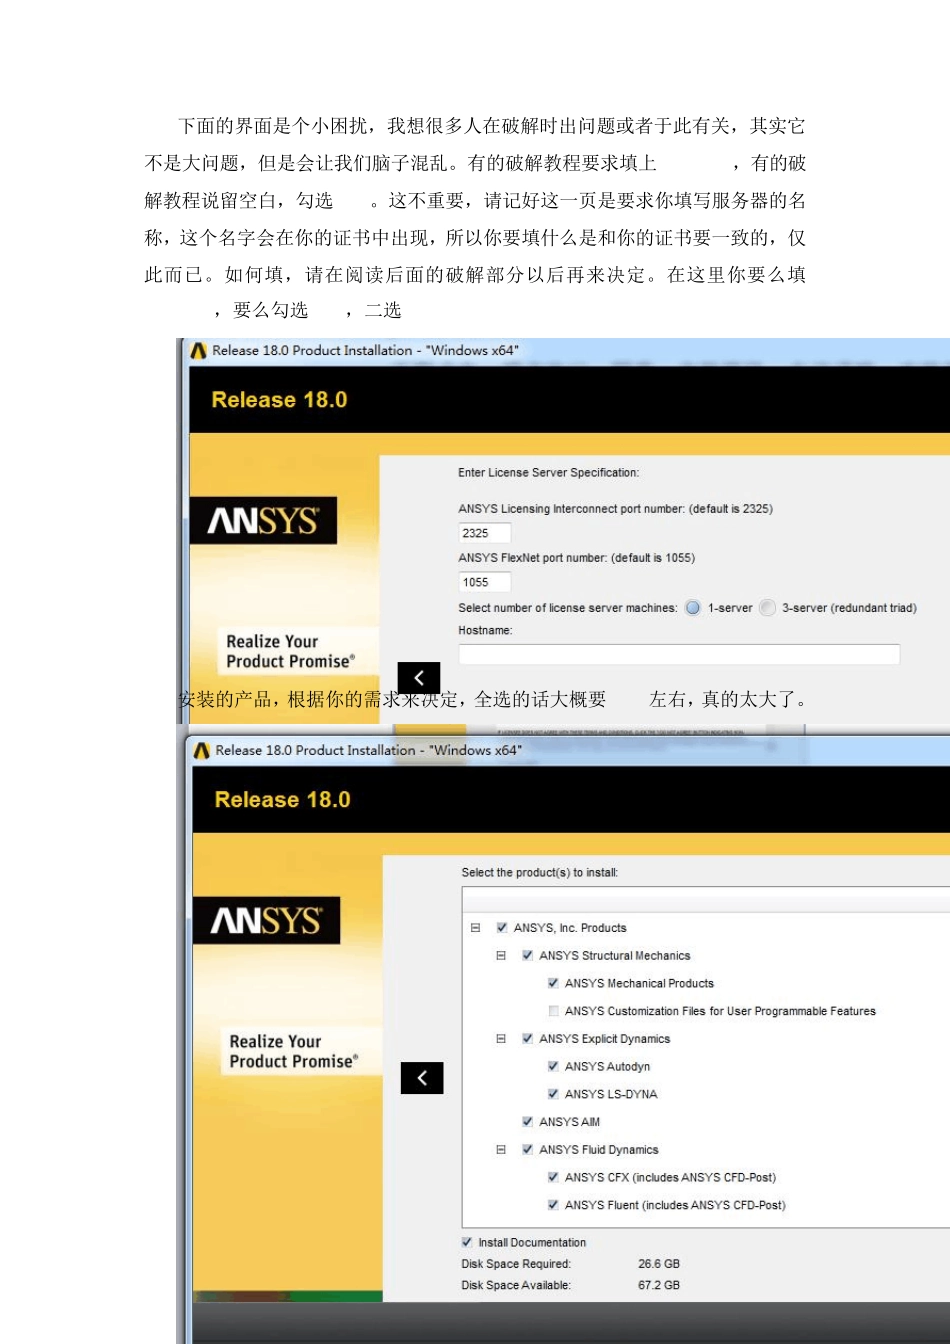Toggle the Install Documentation checkbox
This screenshot has width=950, height=1344.
pos(467,1242)
